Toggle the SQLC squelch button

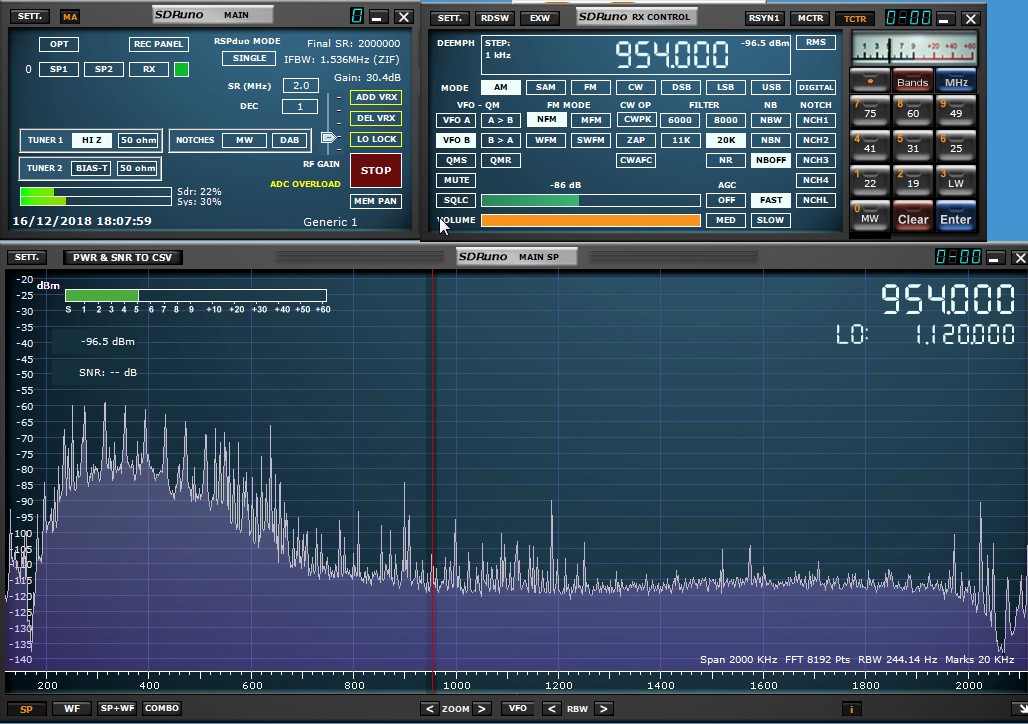tap(456, 200)
